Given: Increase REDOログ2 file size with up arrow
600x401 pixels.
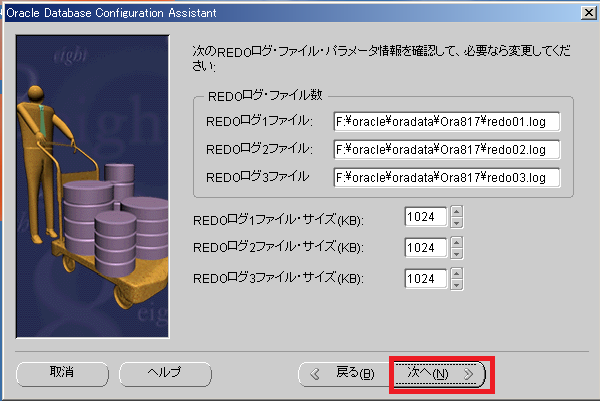Looking at the screenshot, I should [457, 242].
